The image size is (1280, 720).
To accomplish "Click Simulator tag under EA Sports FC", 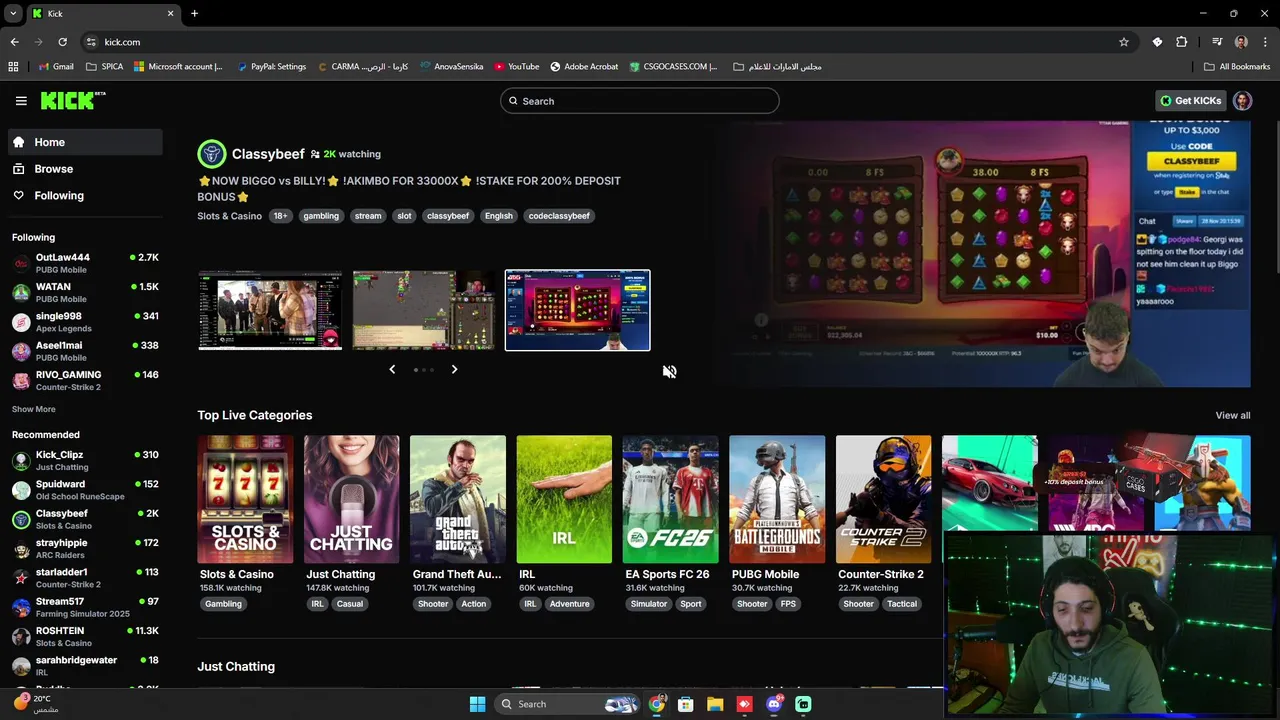I will 648,604.
